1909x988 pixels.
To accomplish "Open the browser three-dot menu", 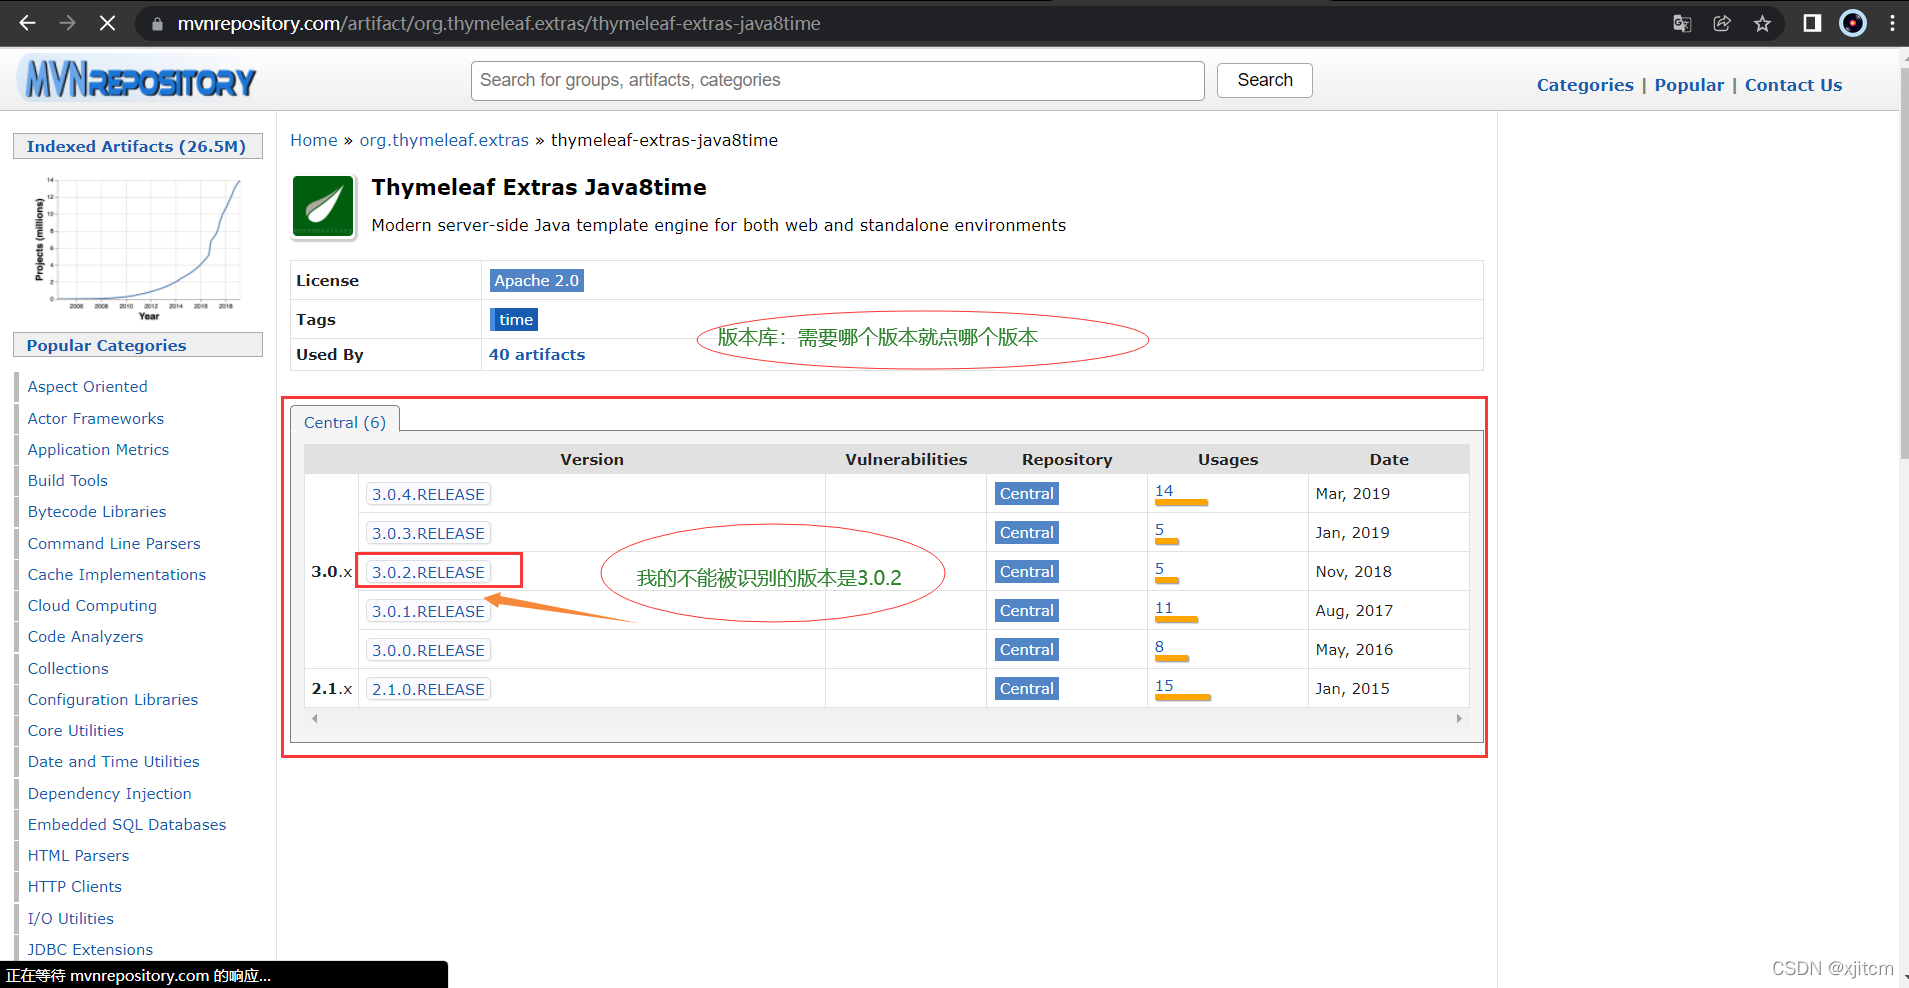I will click(1892, 23).
